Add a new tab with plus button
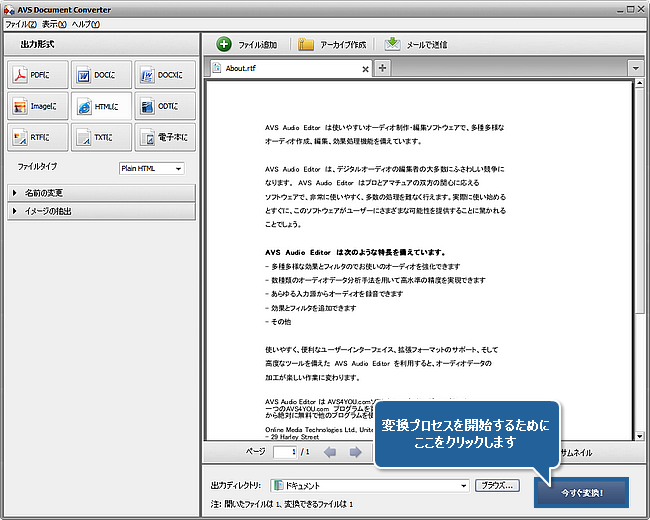The height and width of the screenshot is (520, 650). coord(383,68)
